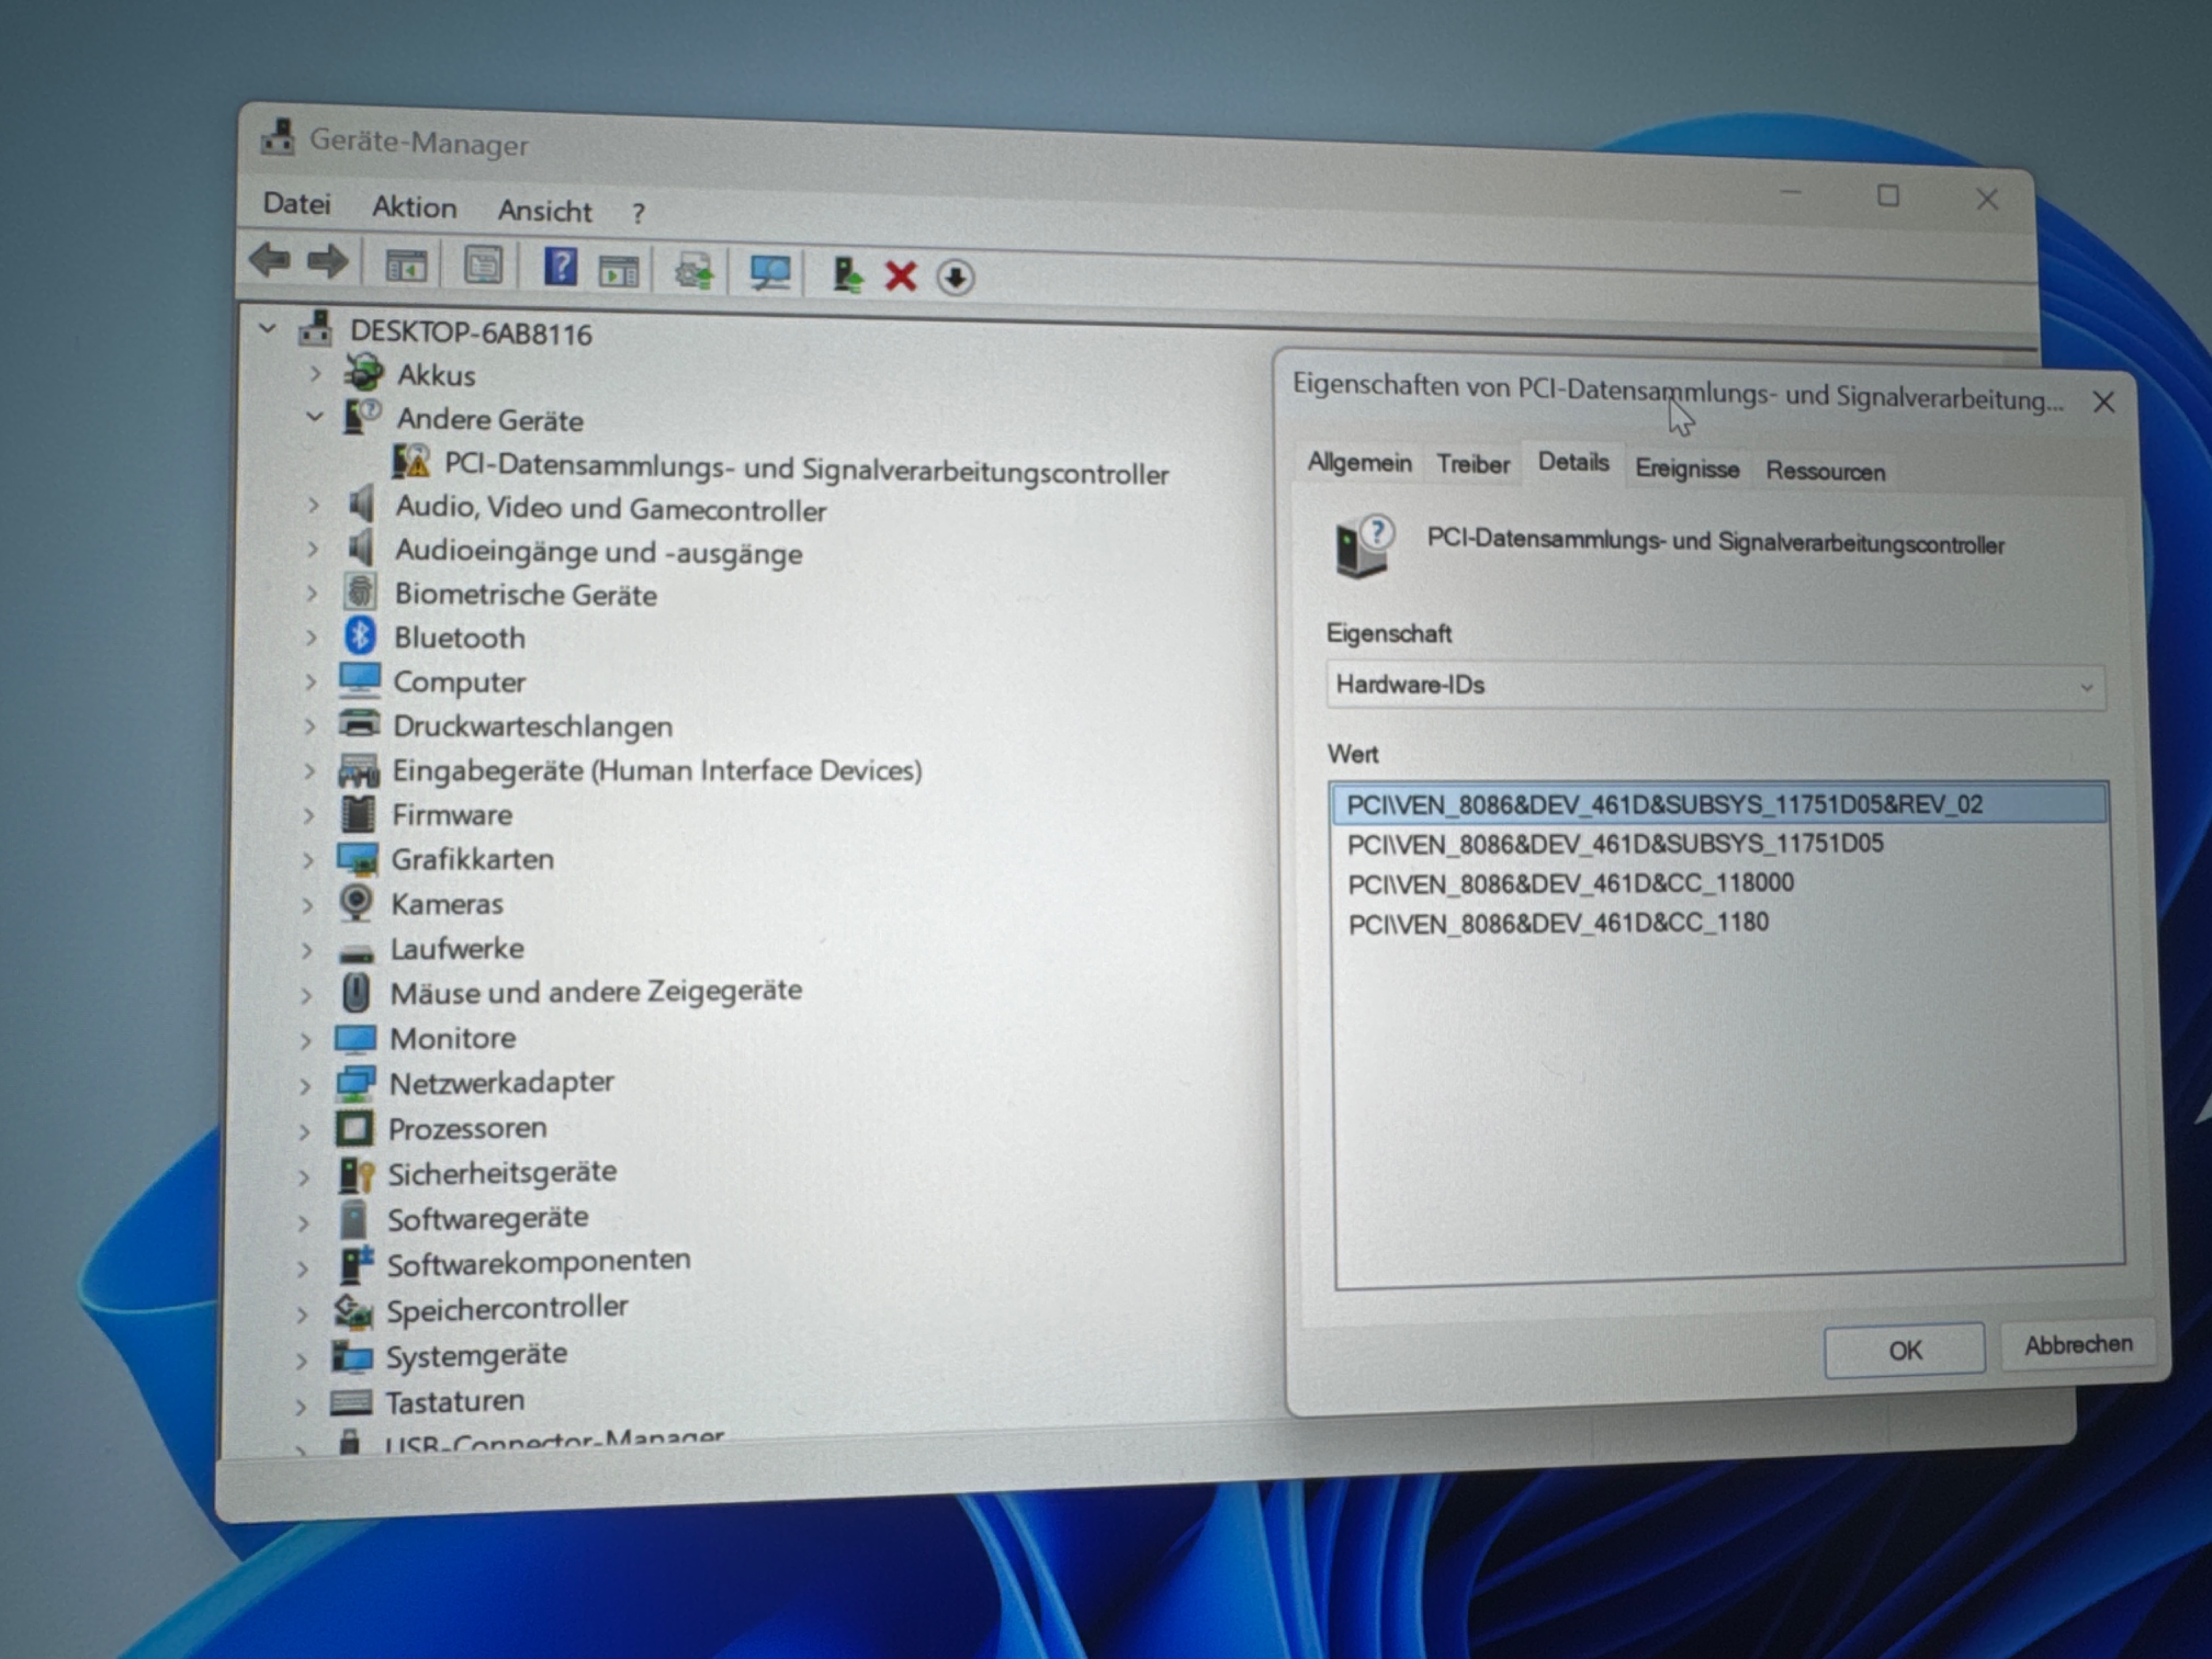Open the Hardware-IDs property dropdown
The height and width of the screenshot is (1659, 2212).
pos(1715,686)
